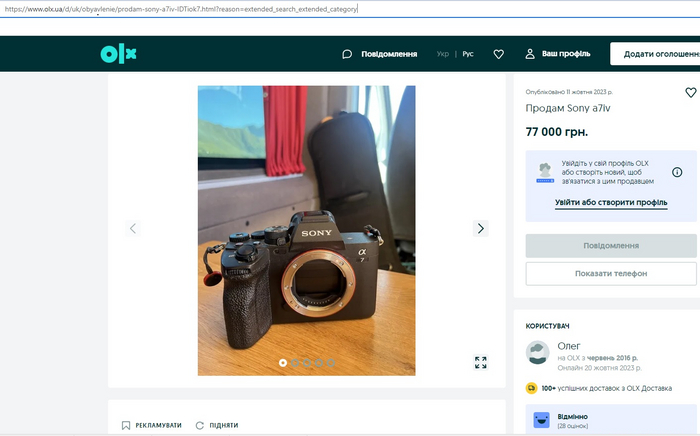Click КОРИСТУВАЧ section heading
The height and width of the screenshot is (436, 700).
point(547,326)
